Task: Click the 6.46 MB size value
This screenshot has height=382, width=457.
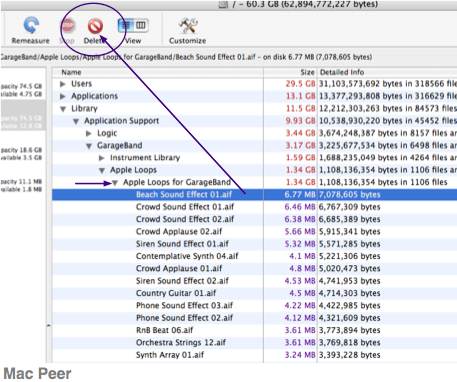Action: tap(300, 207)
